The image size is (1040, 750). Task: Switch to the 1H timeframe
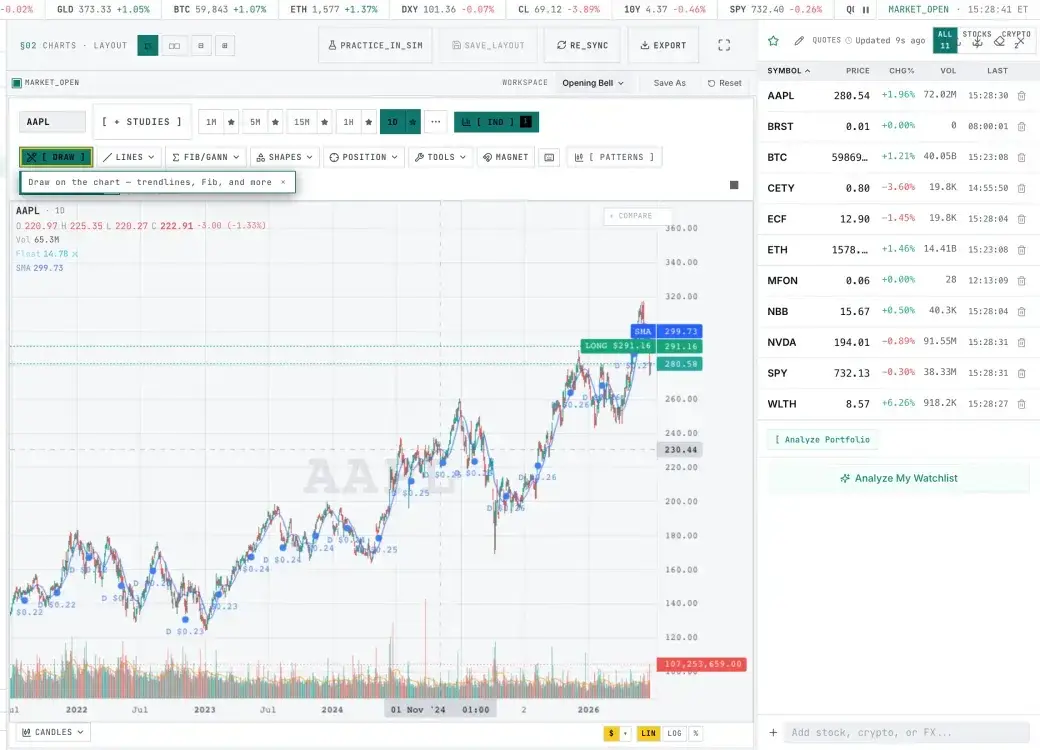[x=349, y=122]
